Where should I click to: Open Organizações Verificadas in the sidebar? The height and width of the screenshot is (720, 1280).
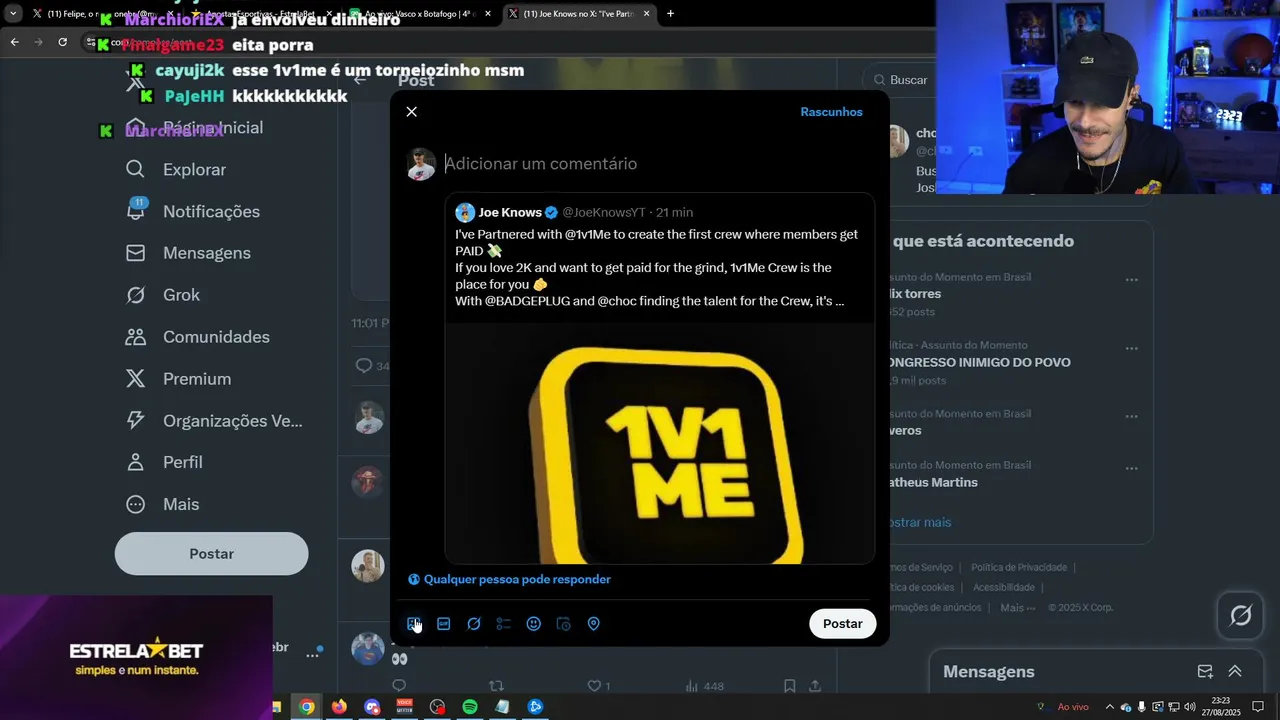(214, 421)
